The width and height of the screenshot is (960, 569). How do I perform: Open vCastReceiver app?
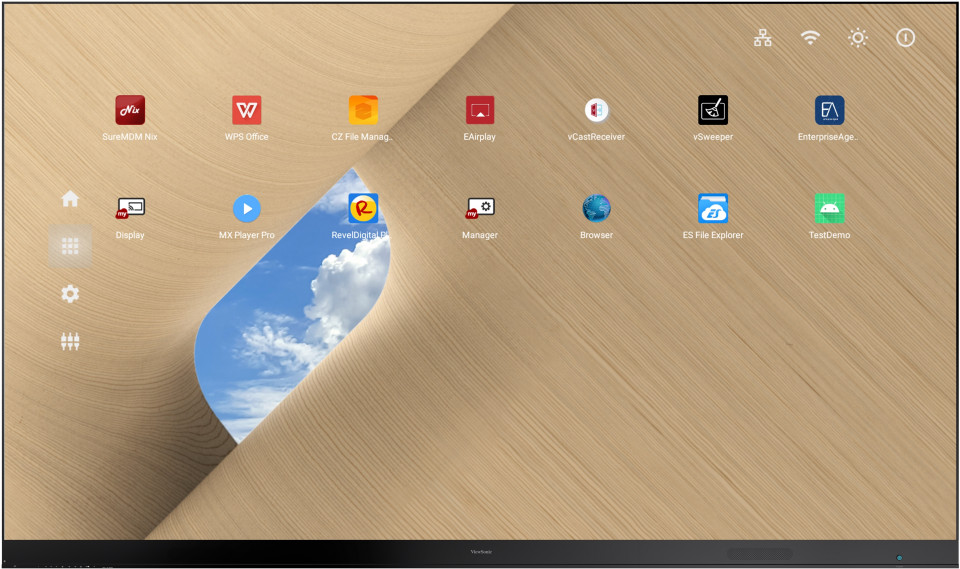tap(596, 111)
